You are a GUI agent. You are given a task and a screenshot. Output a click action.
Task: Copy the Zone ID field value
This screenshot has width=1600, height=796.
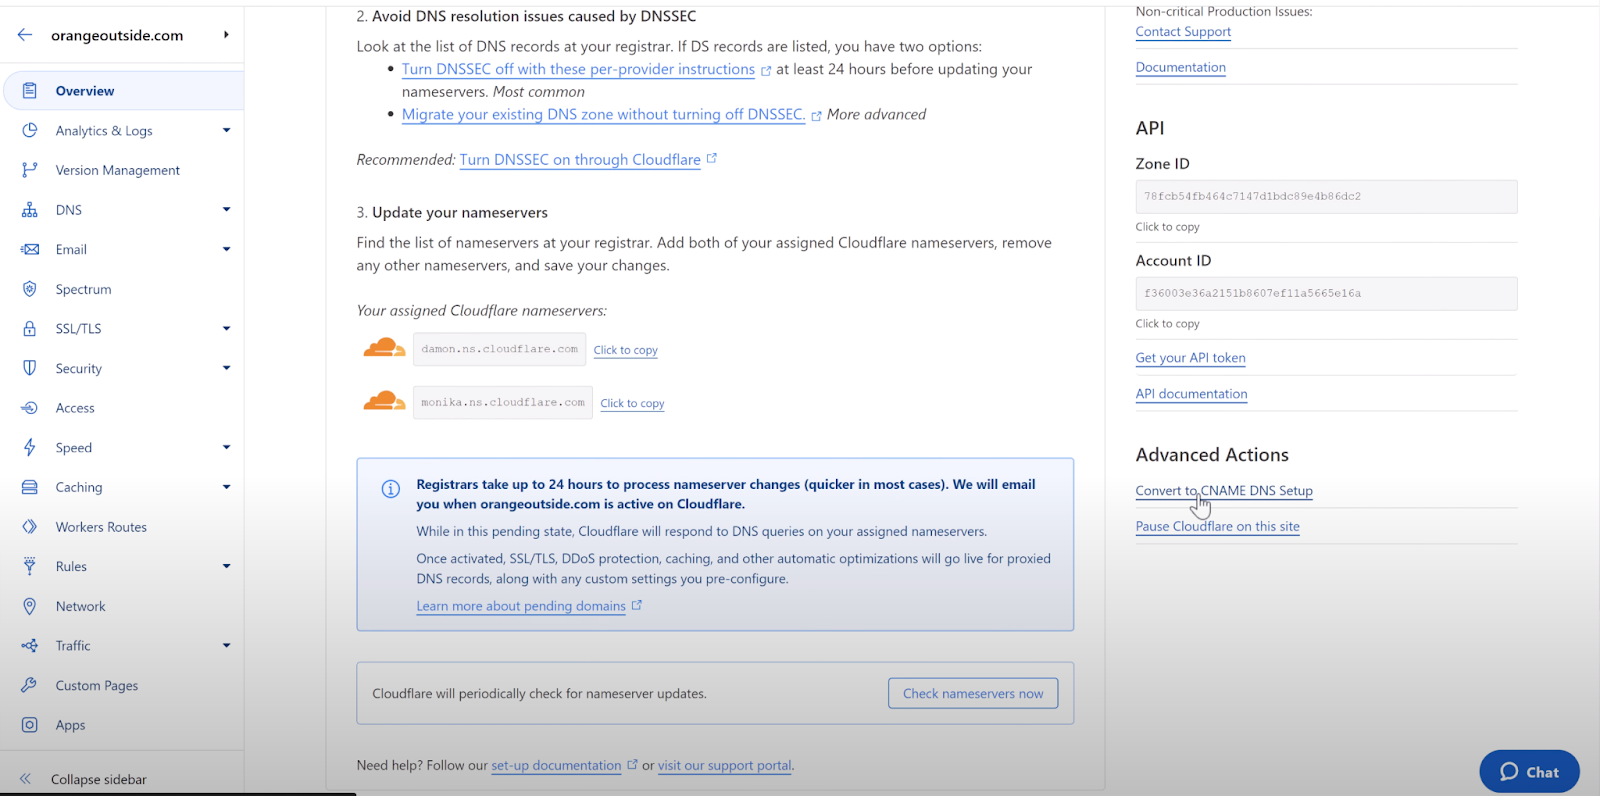1326,197
